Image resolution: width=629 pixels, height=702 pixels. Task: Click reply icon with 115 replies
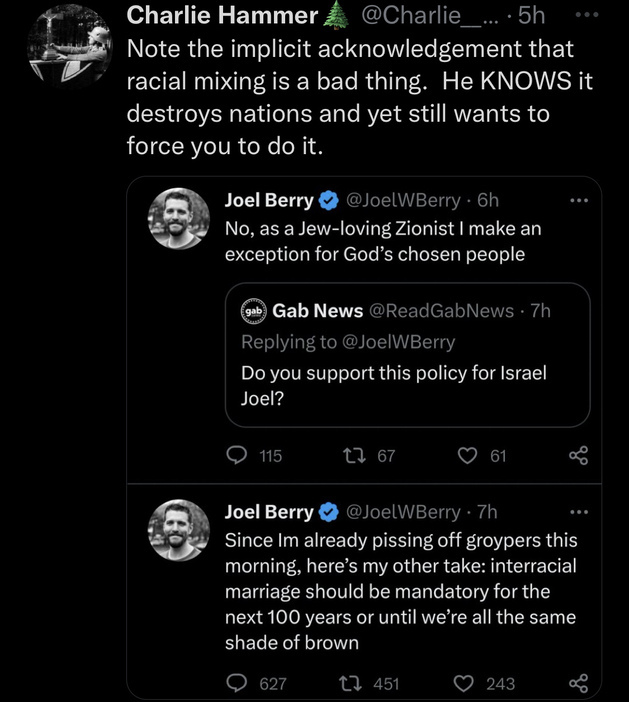tap(237, 455)
